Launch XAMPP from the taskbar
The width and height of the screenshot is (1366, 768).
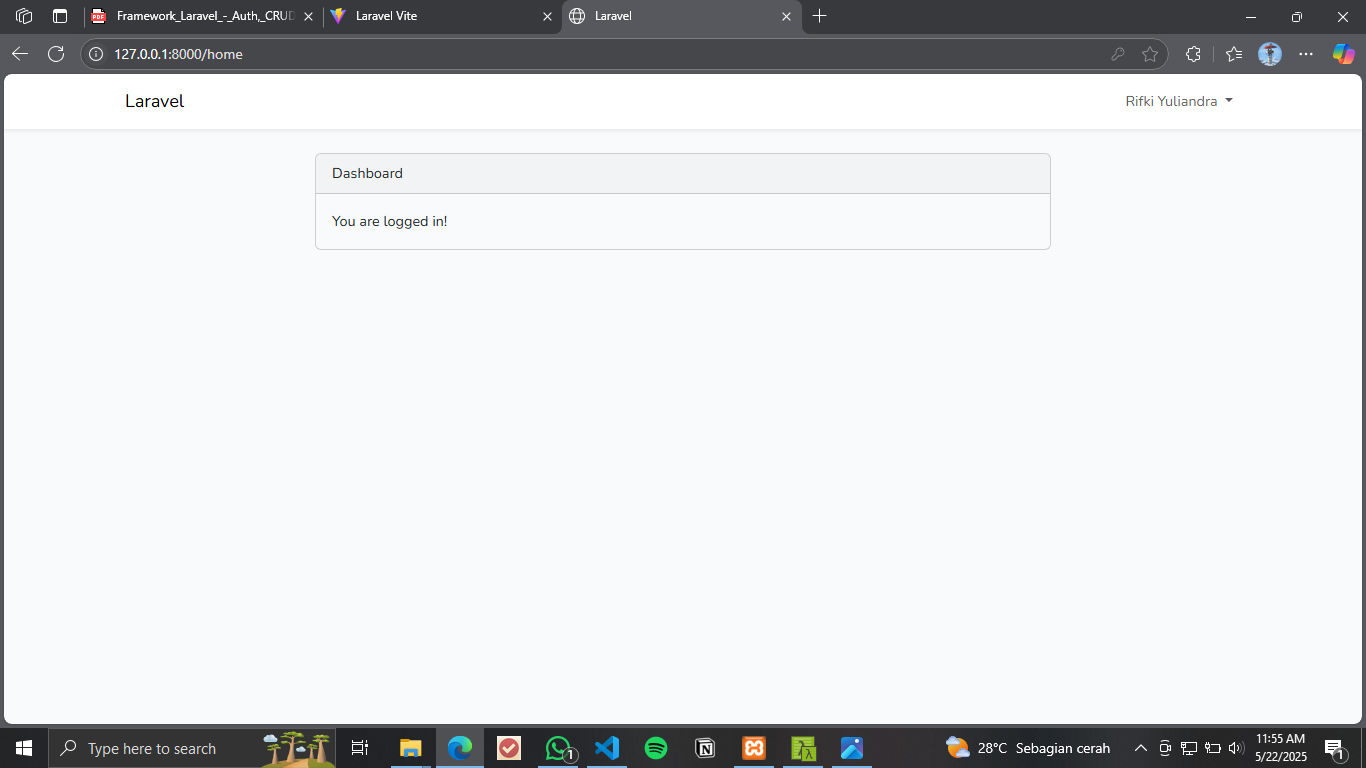(754, 748)
